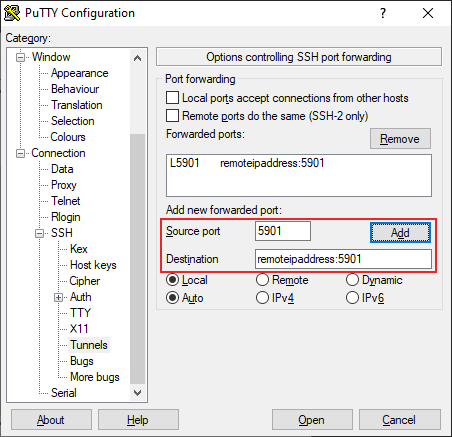Click the Remove button
The width and height of the screenshot is (452, 437).
click(x=400, y=139)
